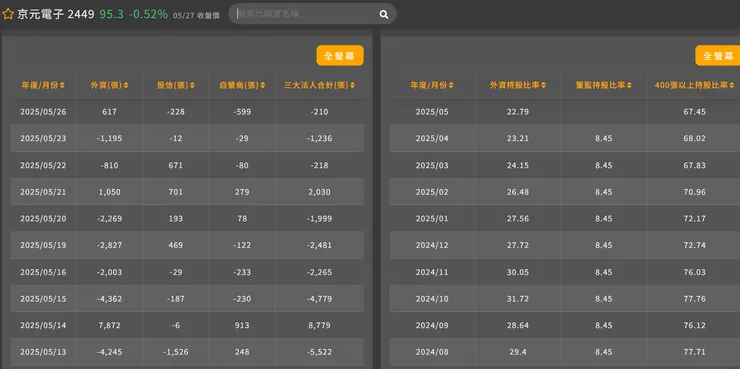Click the 248 dealer value

click(x=242, y=352)
